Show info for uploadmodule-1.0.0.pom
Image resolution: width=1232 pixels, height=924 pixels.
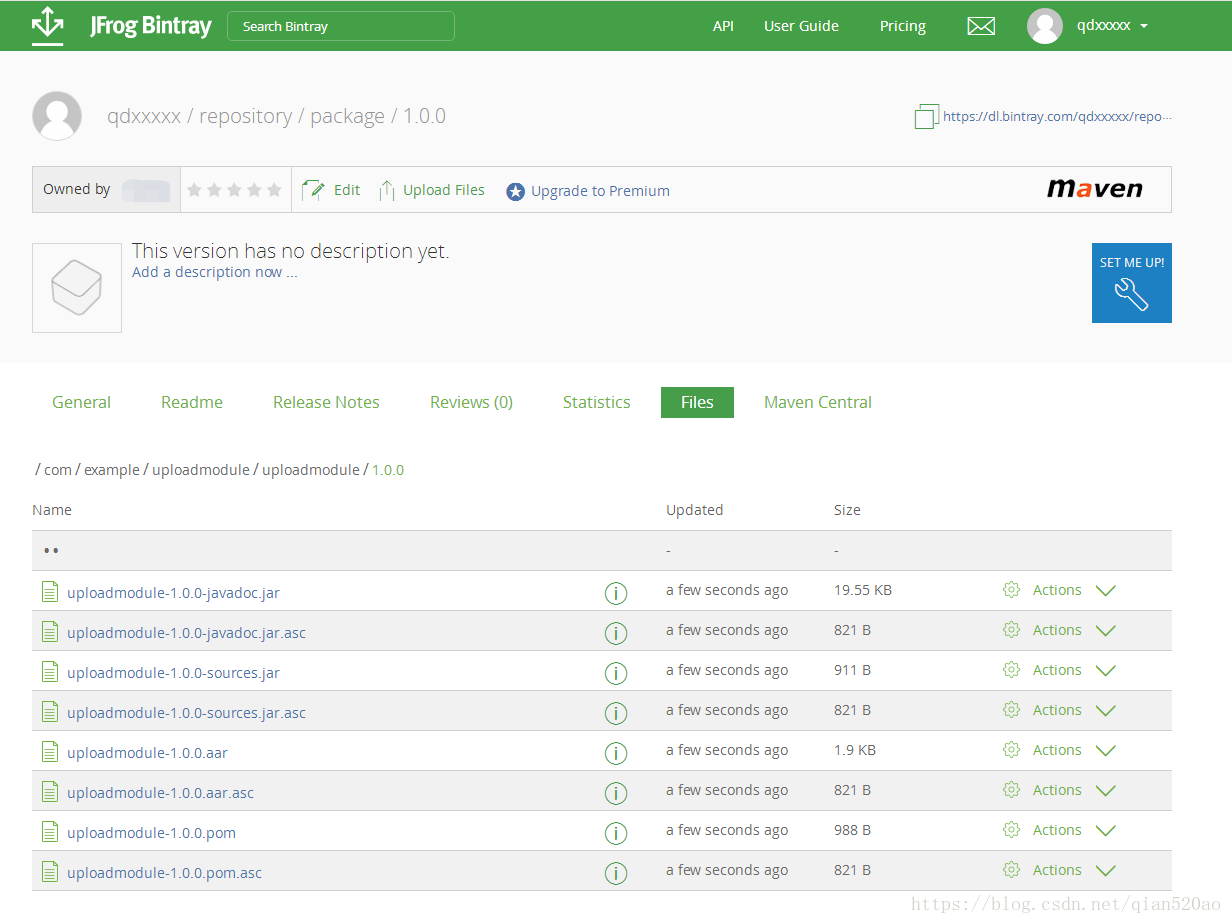click(x=616, y=833)
